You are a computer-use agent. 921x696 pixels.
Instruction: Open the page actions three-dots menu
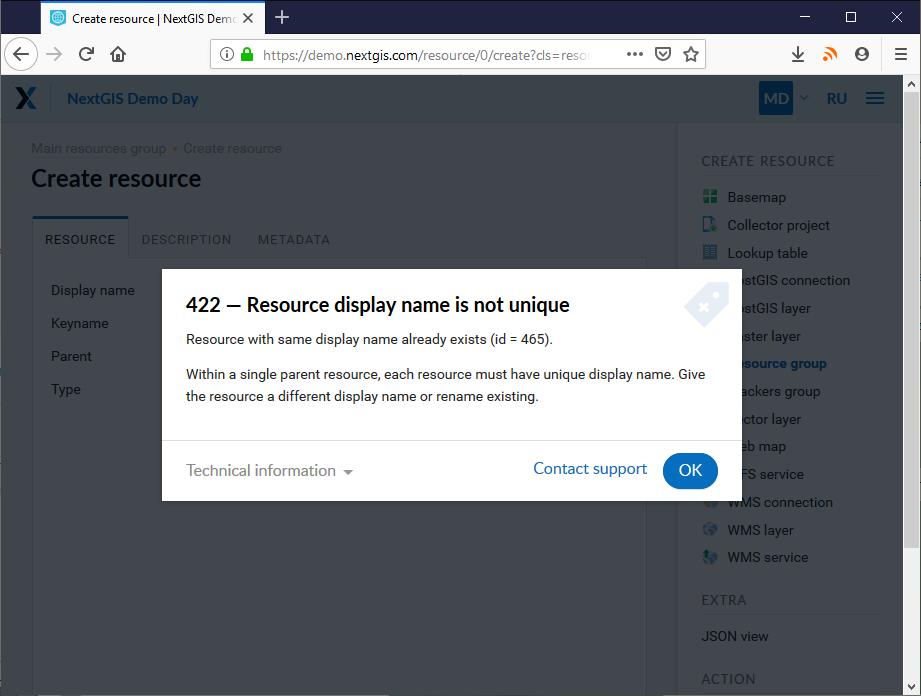point(635,54)
